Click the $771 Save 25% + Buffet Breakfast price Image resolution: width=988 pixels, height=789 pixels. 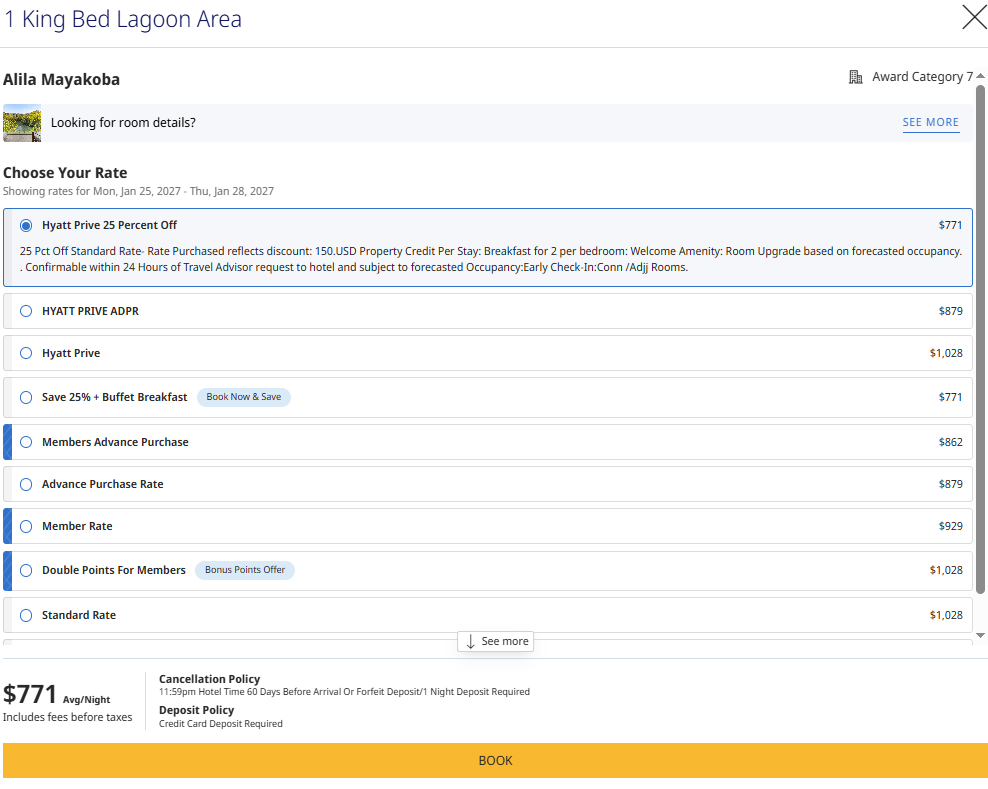point(950,397)
